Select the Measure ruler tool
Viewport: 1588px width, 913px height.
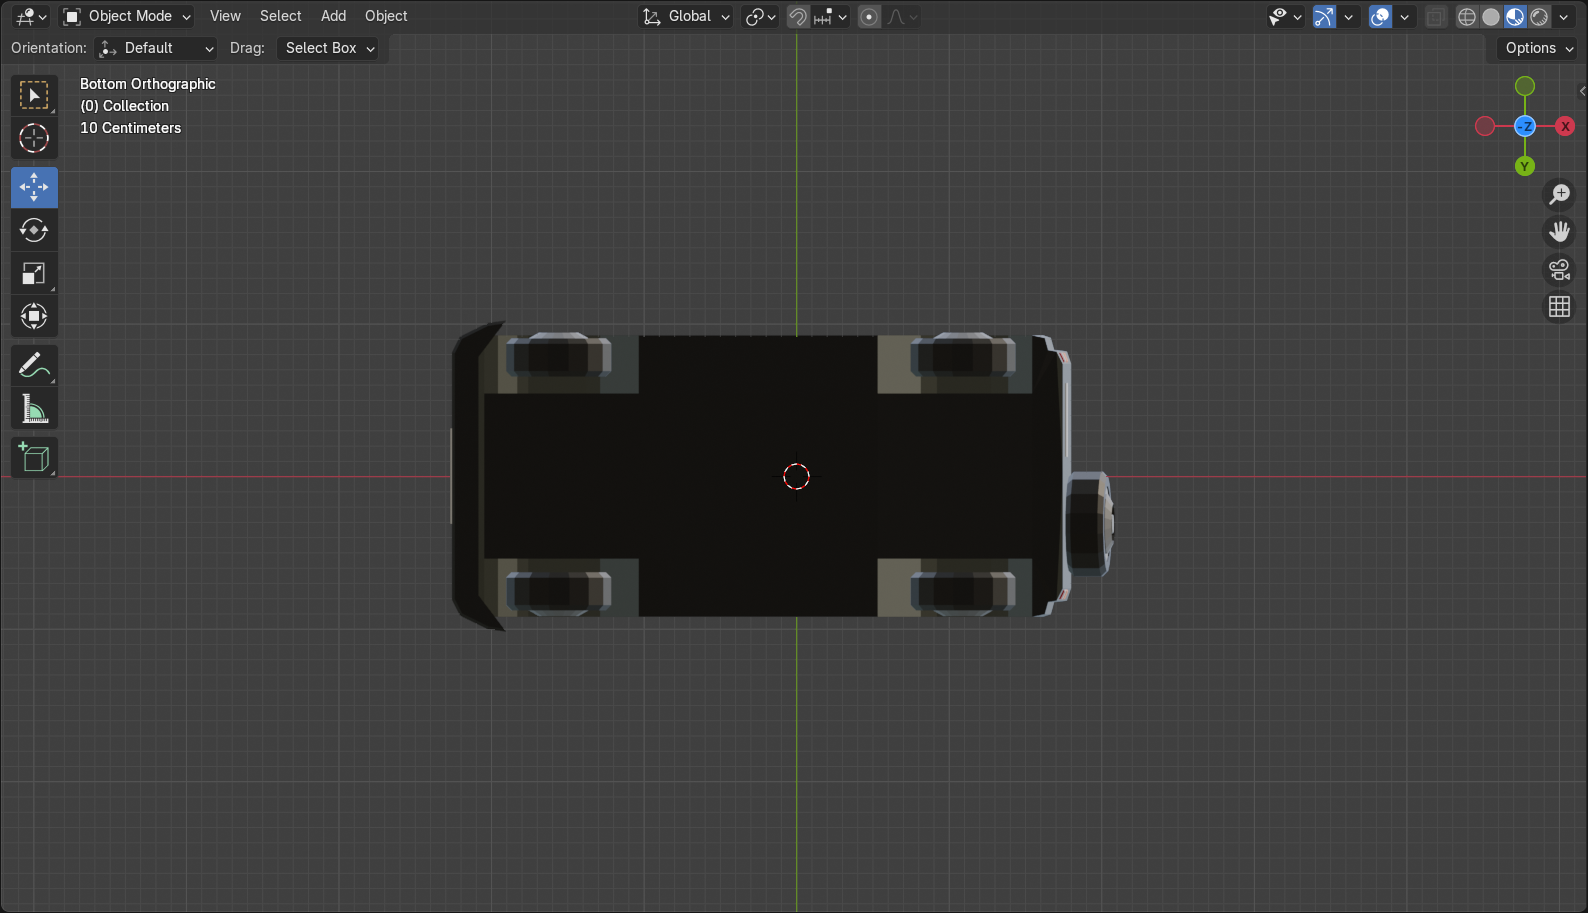(34, 409)
